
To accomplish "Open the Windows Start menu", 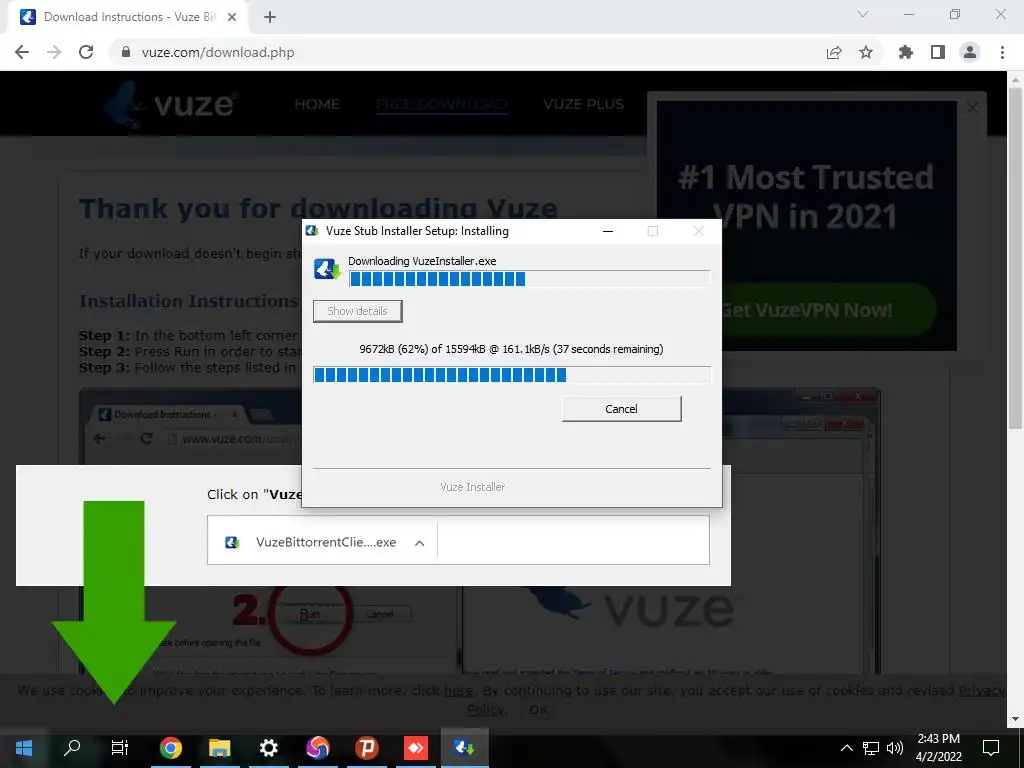I will pos(24,748).
